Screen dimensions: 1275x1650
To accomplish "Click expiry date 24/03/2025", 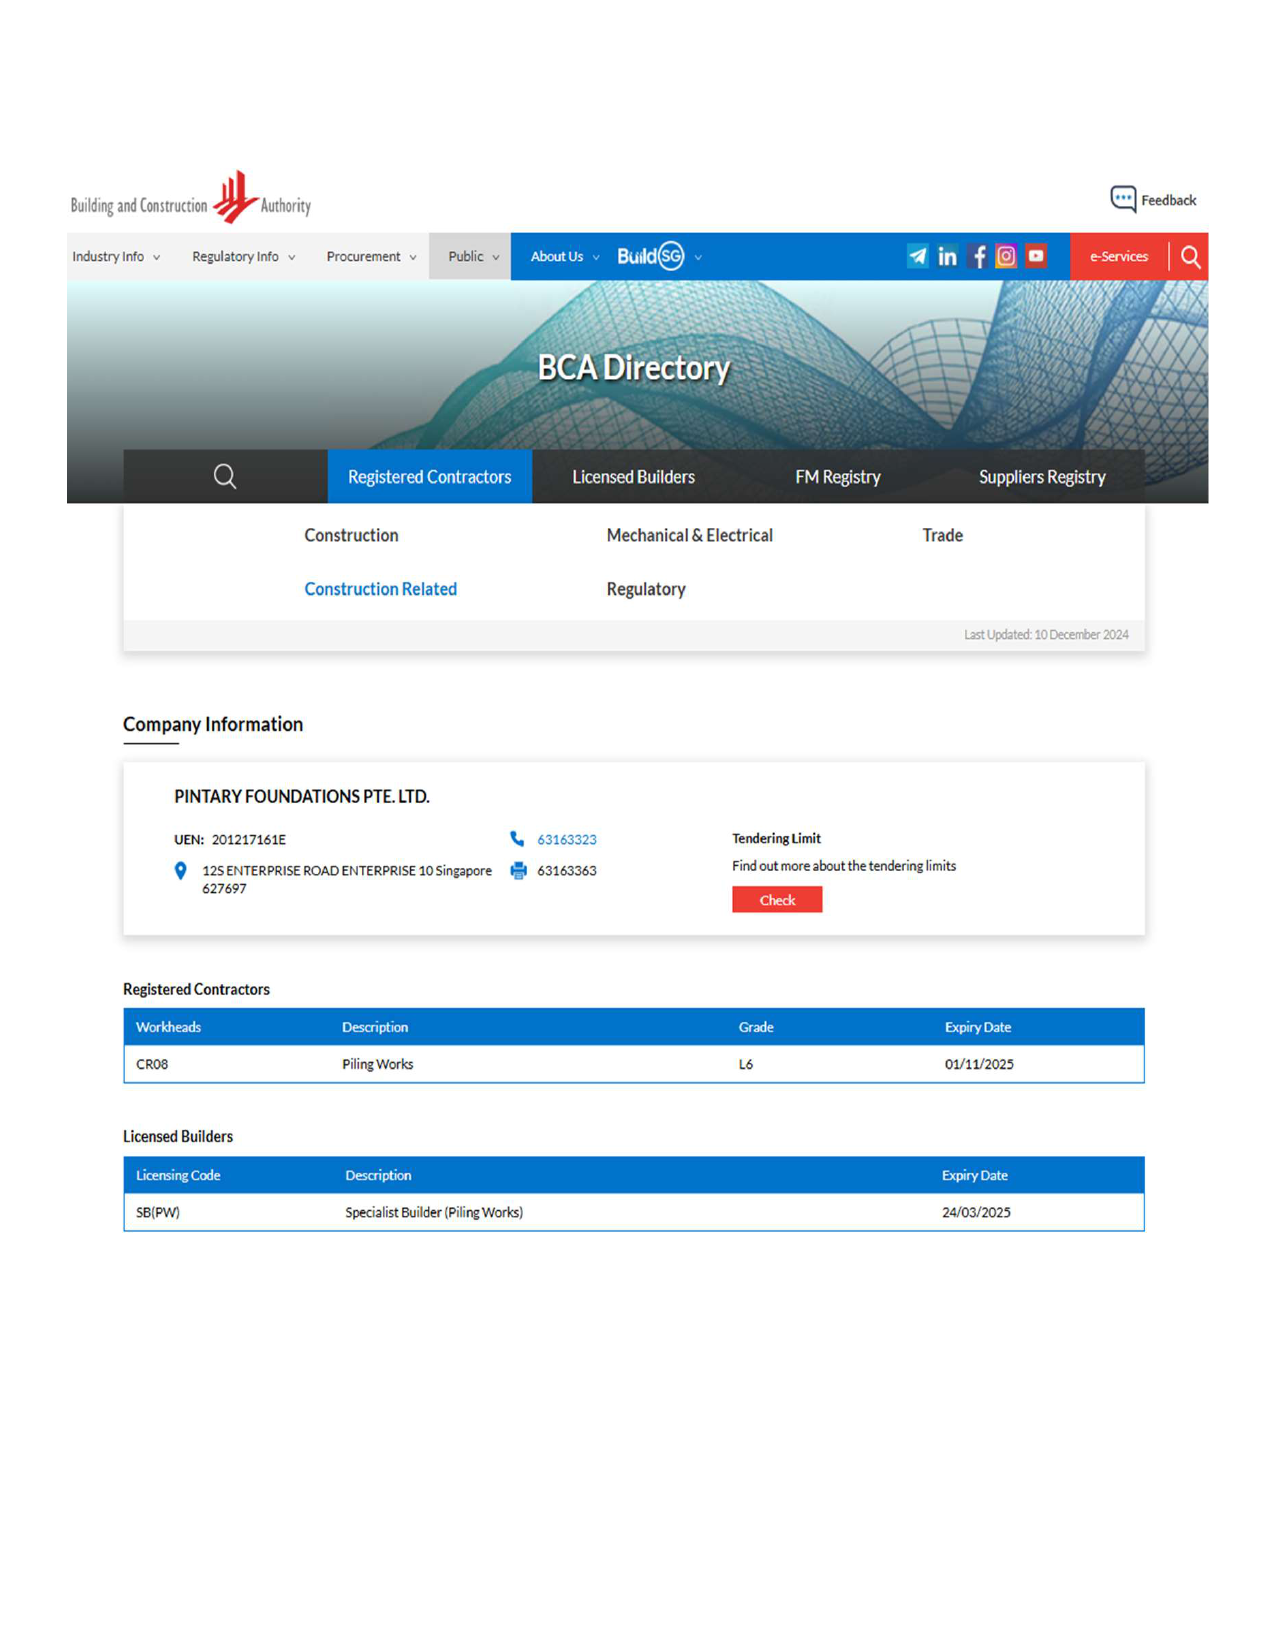I will tap(976, 1212).
